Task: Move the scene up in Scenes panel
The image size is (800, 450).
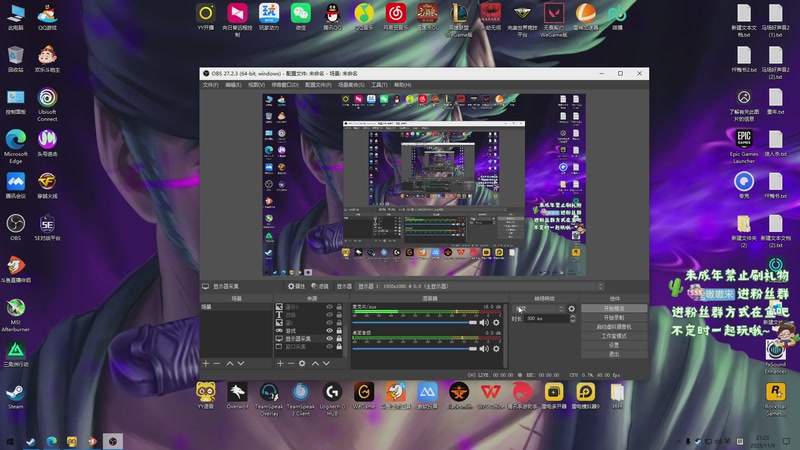Action: (x=230, y=363)
